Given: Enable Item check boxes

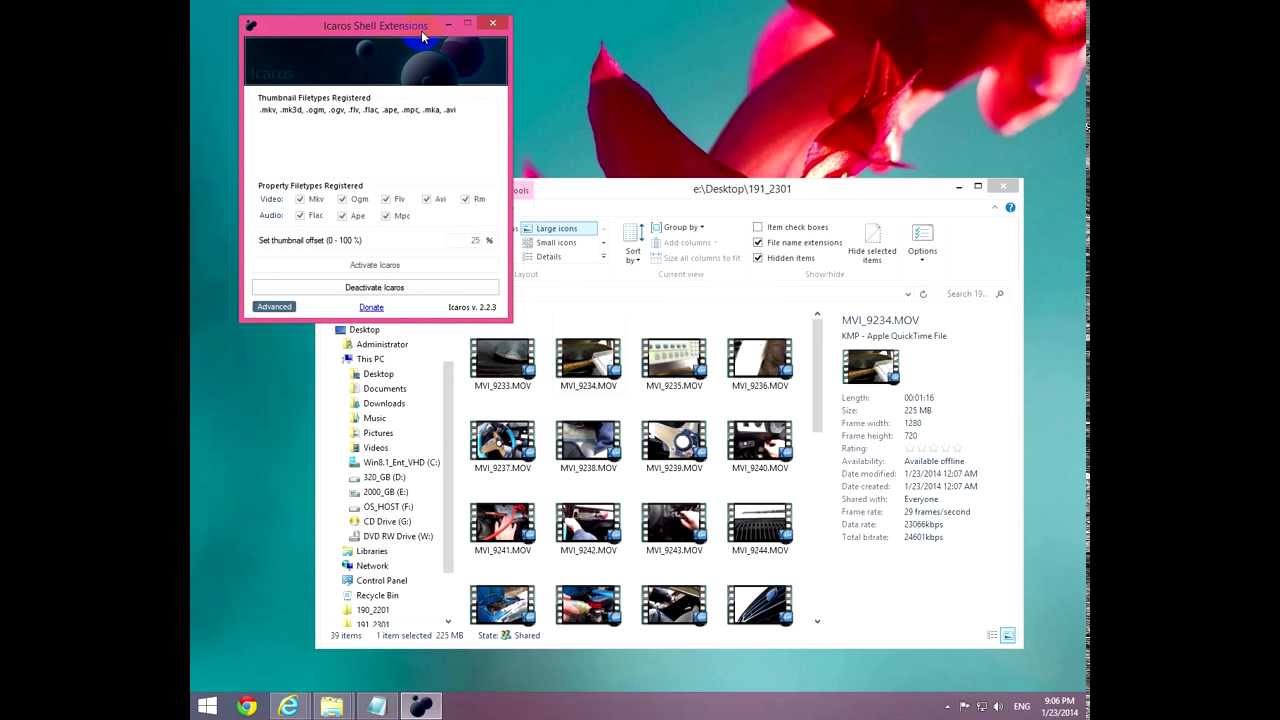Looking at the screenshot, I should point(759,227).
